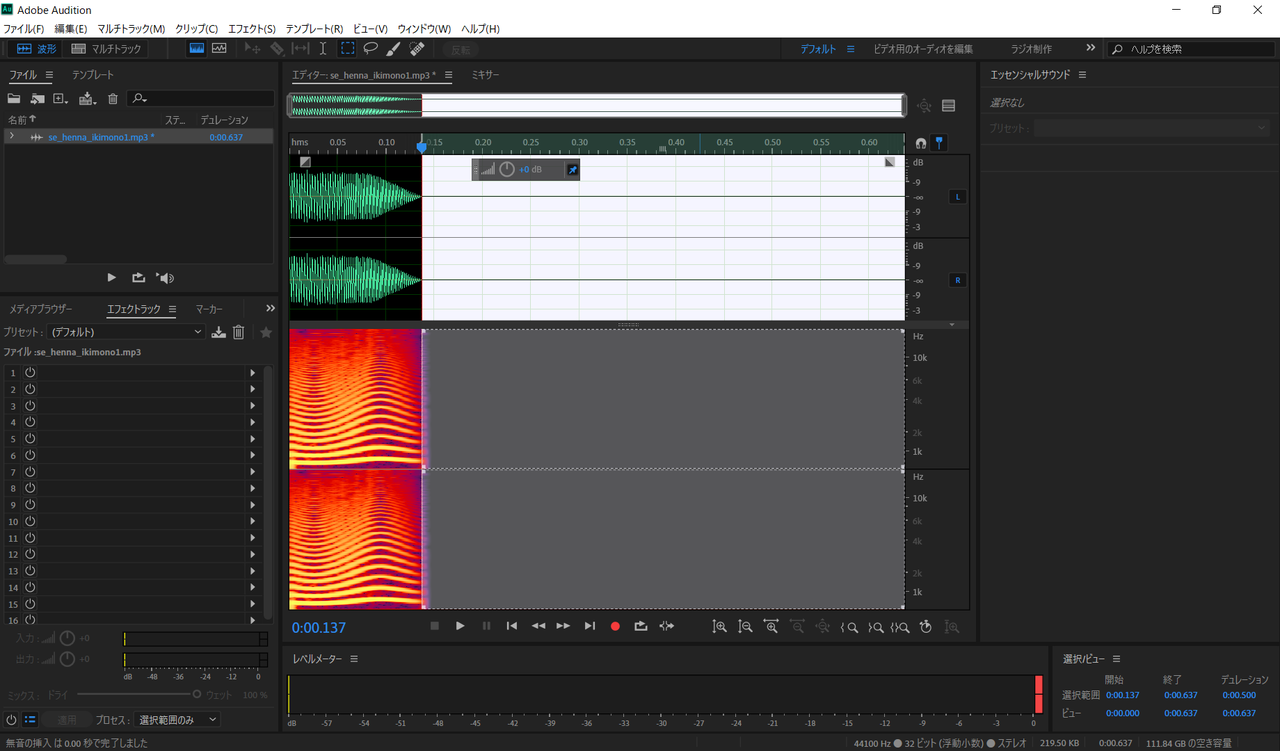
Task: Click the Help search field
Action: click(x=1190, y=49)
